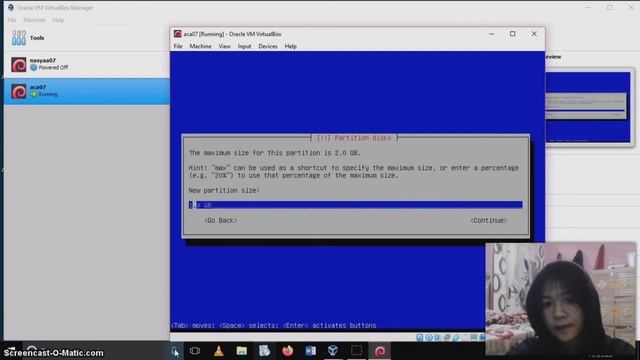Viewport: 640px width, 360px height.
Task: Open the VLC media player taskbar icon
Action: coord(219,351)
